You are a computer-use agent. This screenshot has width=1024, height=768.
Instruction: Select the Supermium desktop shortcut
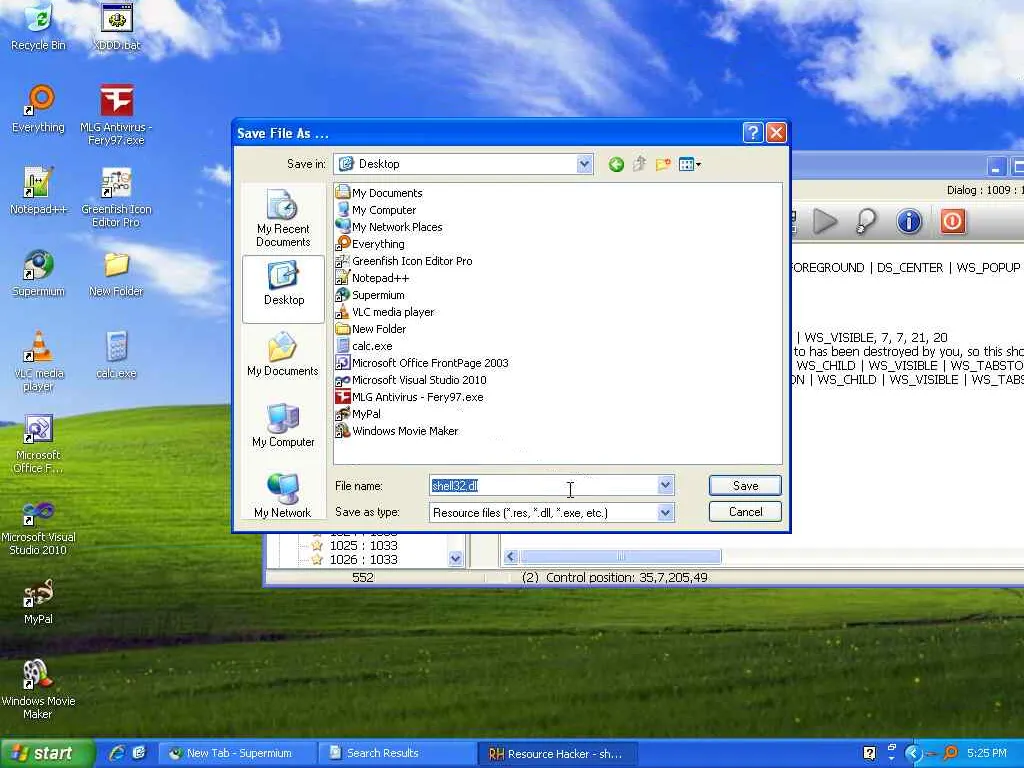point(38,273)
